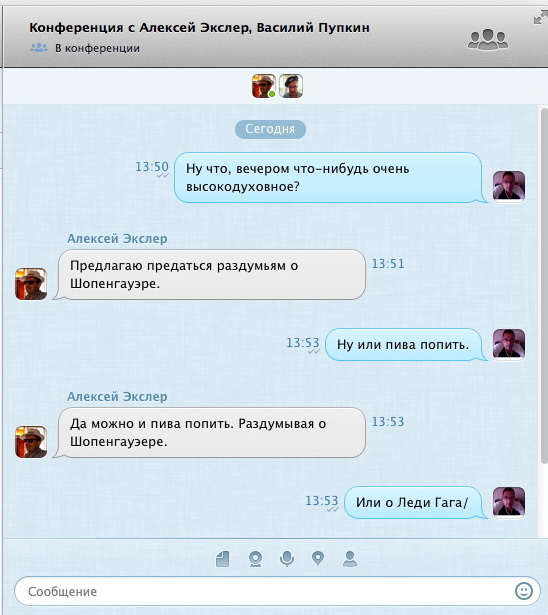The width and height of the screenshot is (548, 615).
Task: Click the Сегодня date badge
Action: pyautogui.click(x=270, y=129)
